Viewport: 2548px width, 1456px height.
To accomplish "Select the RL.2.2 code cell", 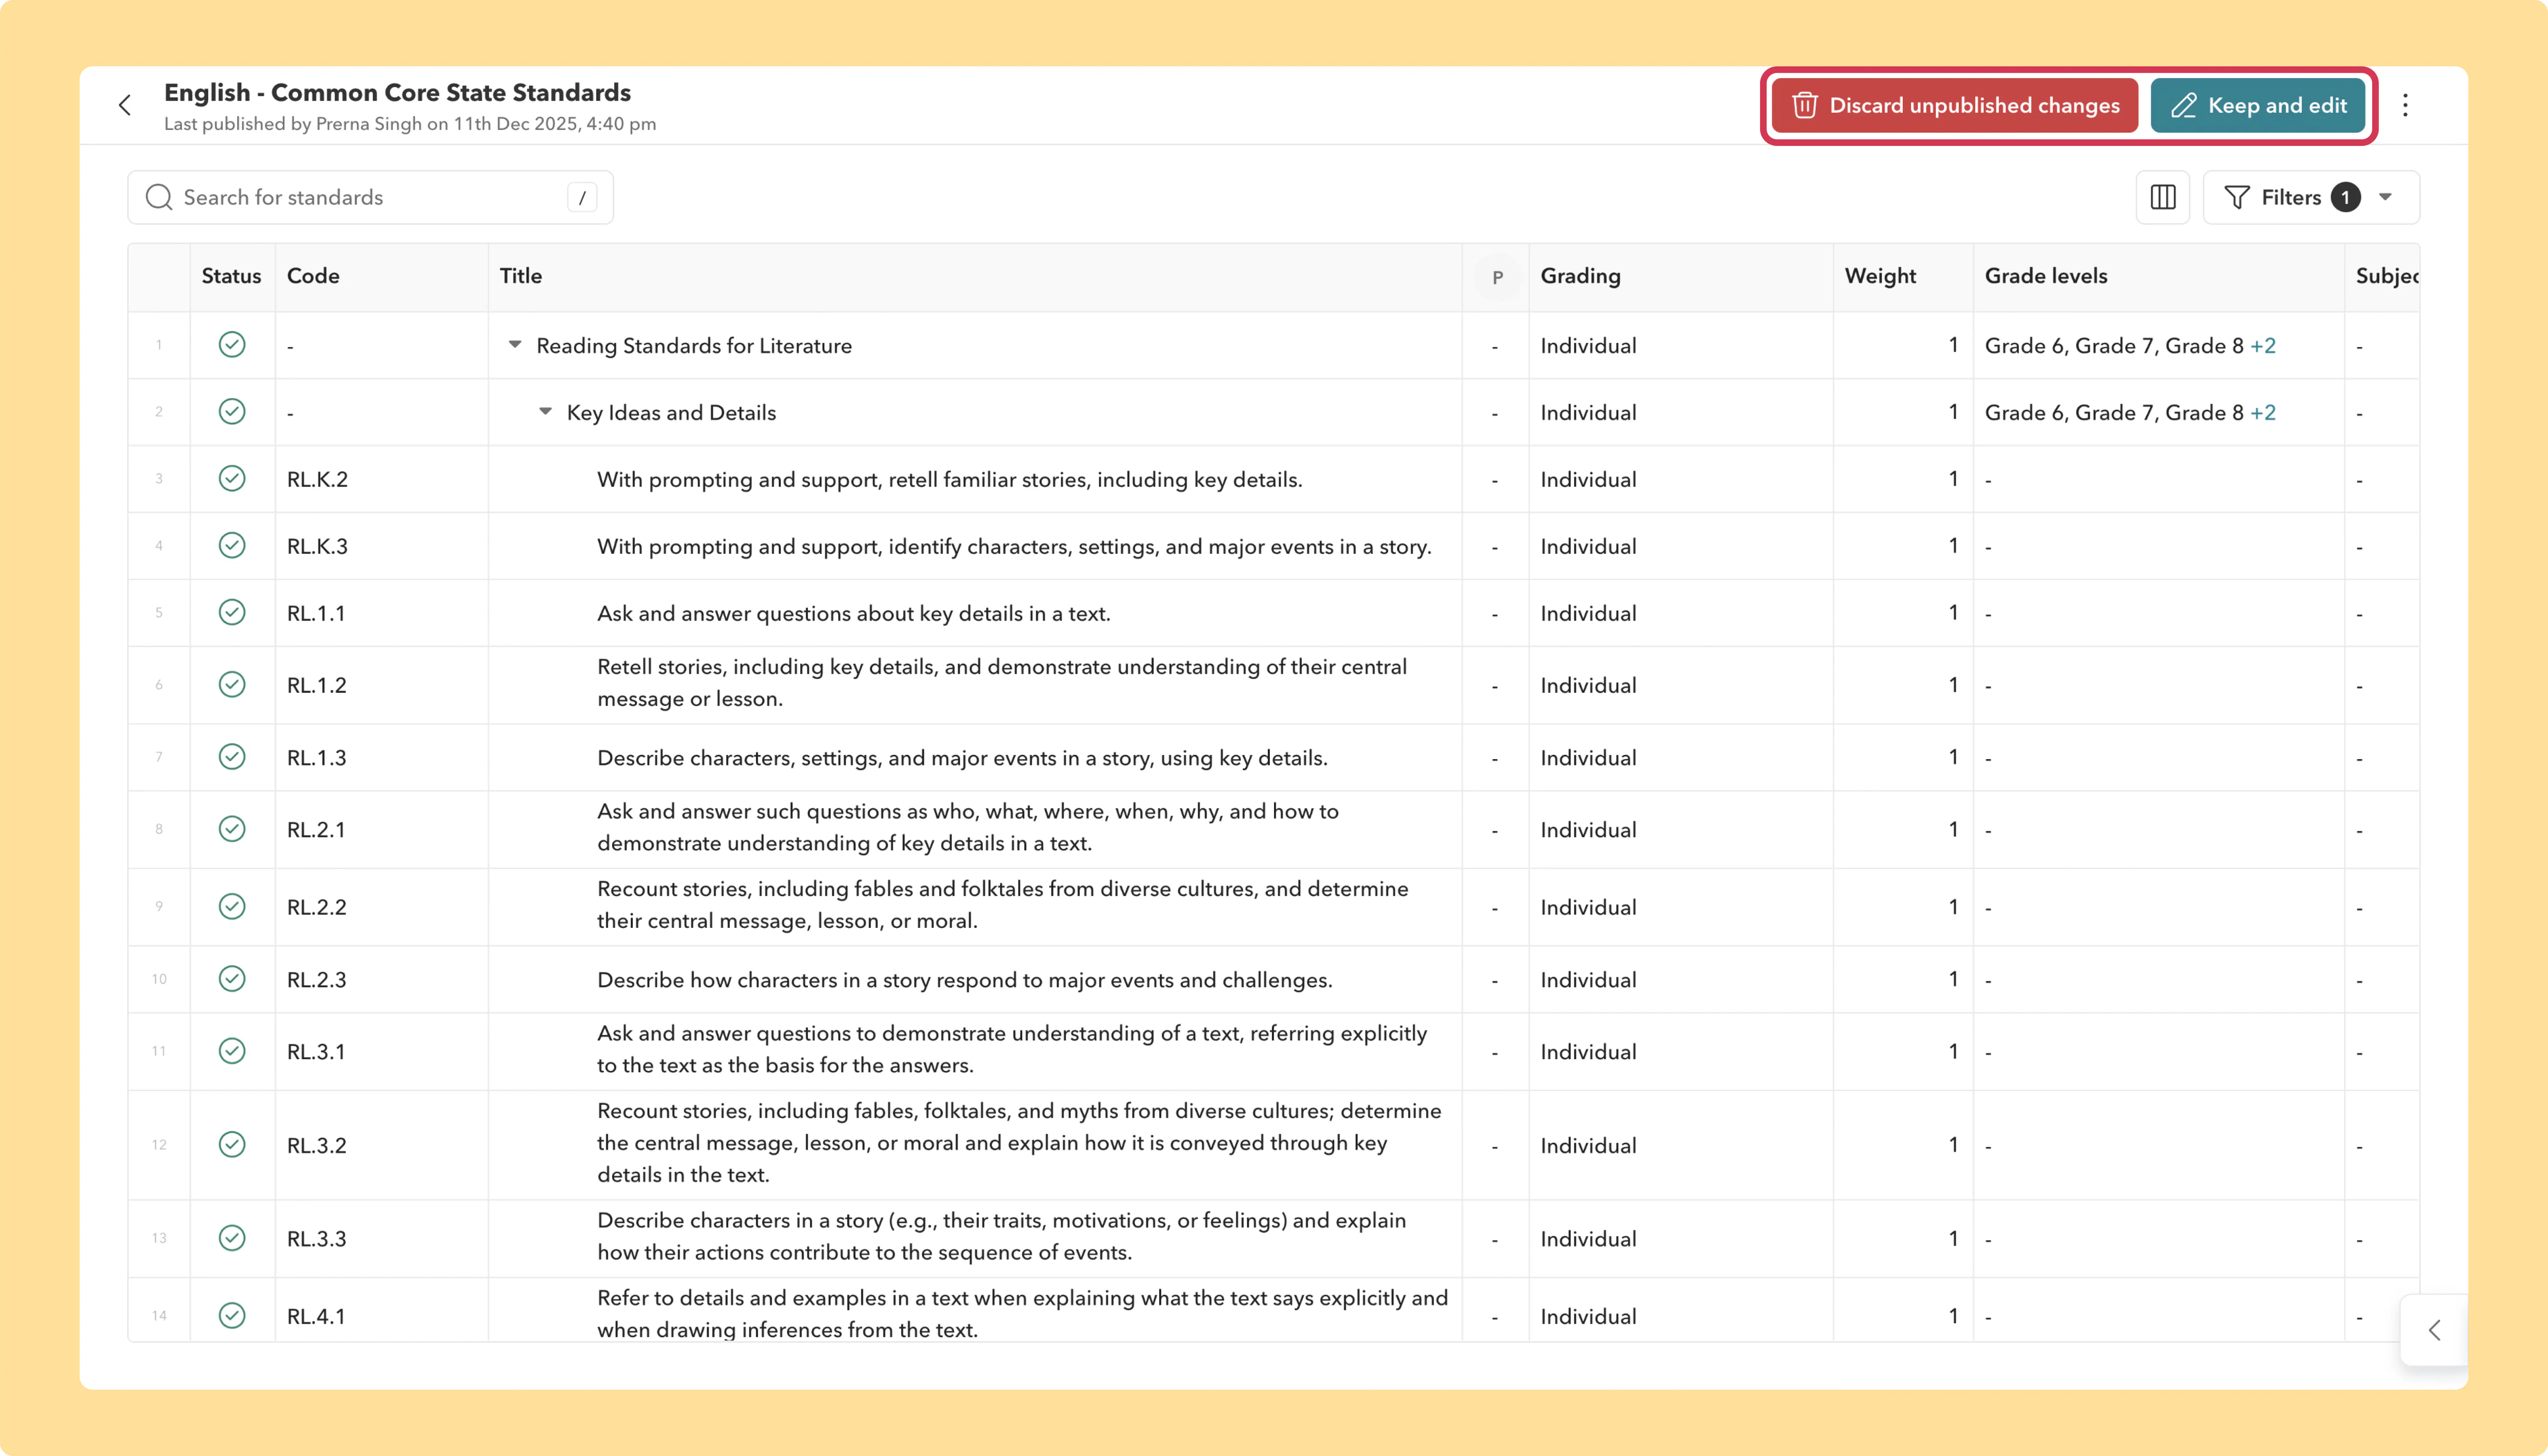I will click(x=381, y=907).
